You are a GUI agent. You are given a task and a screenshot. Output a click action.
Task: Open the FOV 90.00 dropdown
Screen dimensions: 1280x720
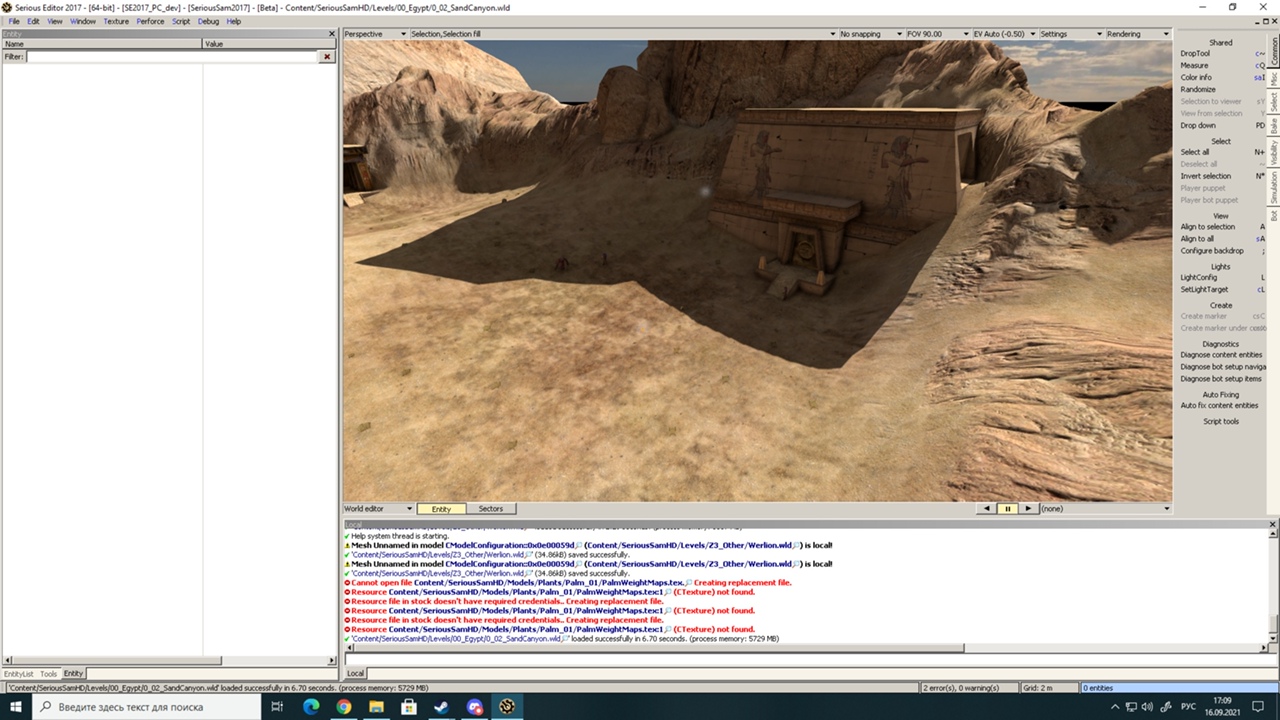(937, 34)
